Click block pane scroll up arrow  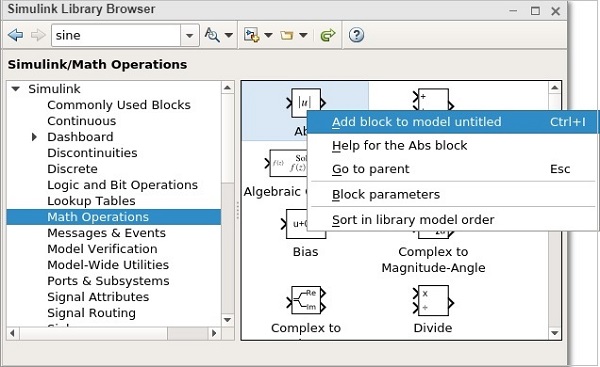click(x=555, y=88)
